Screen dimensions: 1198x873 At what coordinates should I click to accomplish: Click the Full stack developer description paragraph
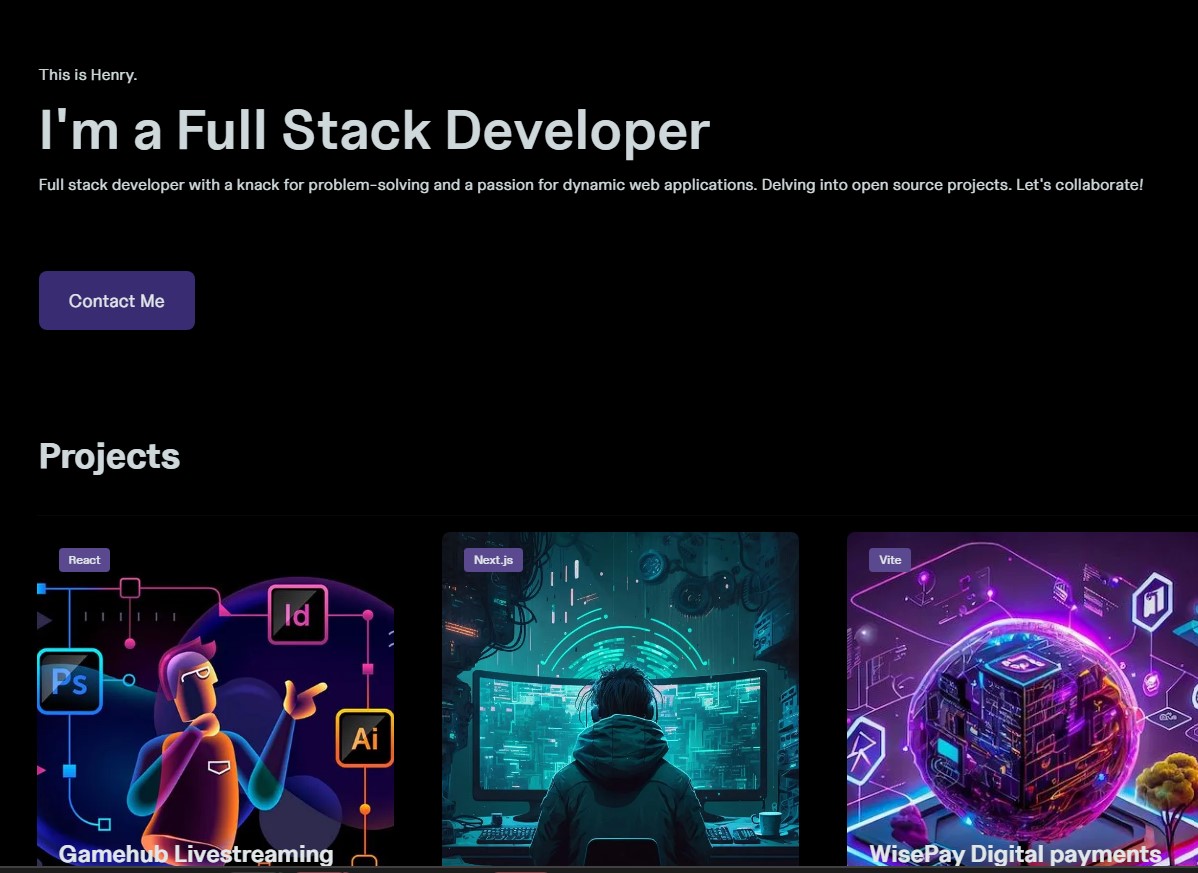(x=591, y=185)
